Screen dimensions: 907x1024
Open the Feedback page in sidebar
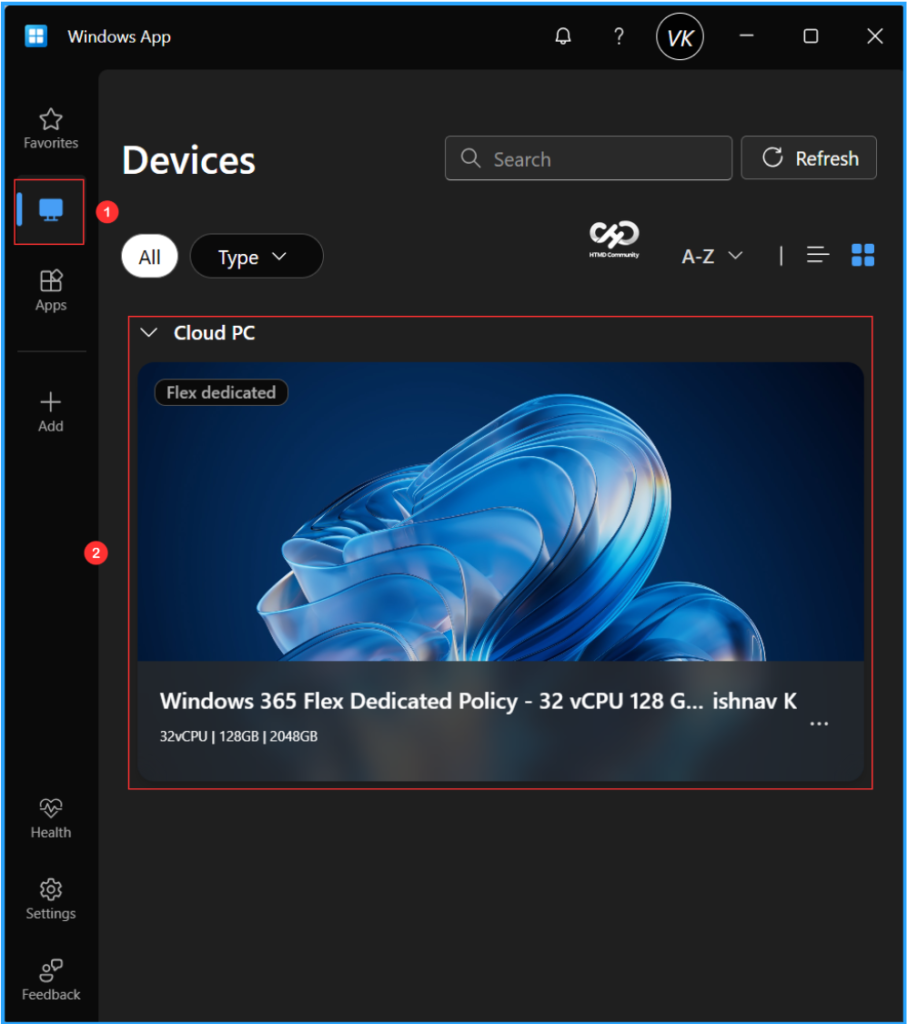[x=51, y=980]
